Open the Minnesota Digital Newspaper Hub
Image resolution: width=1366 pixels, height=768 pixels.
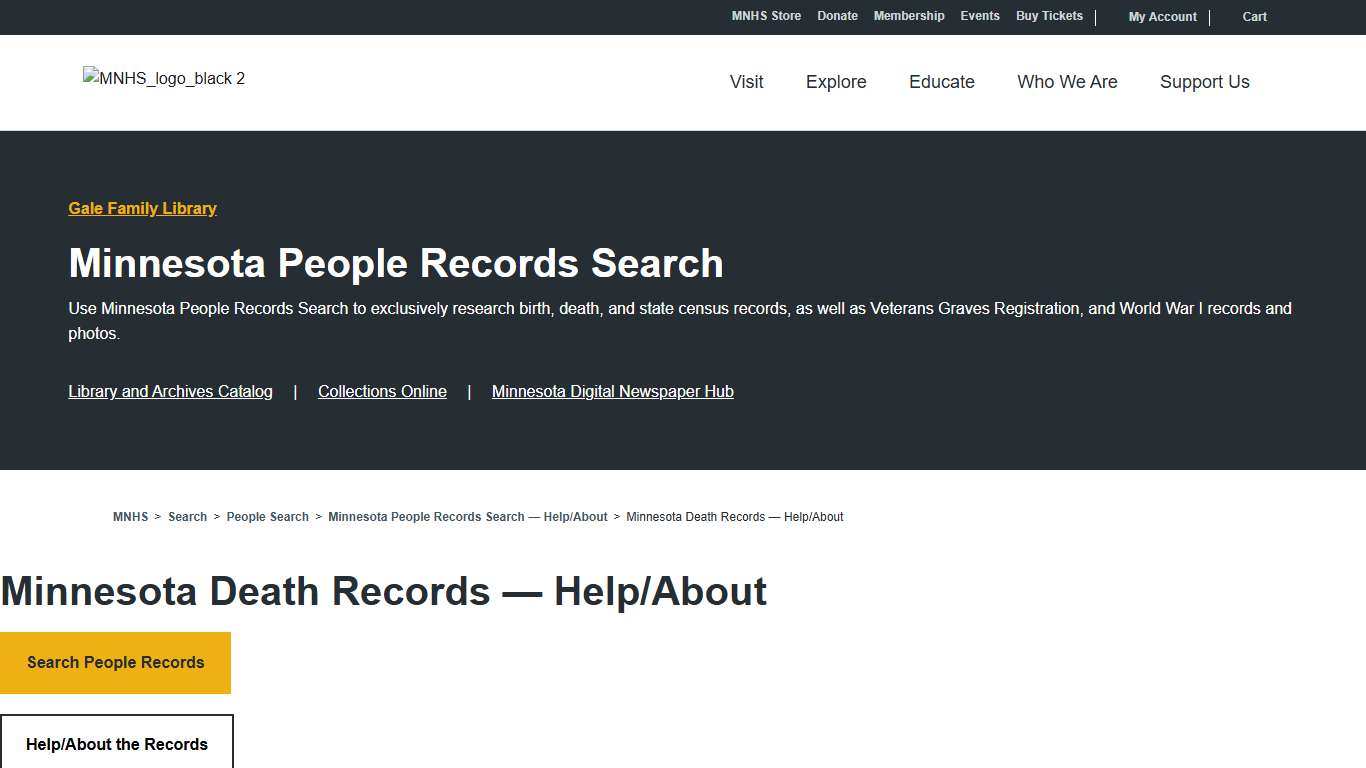(612, 391)
